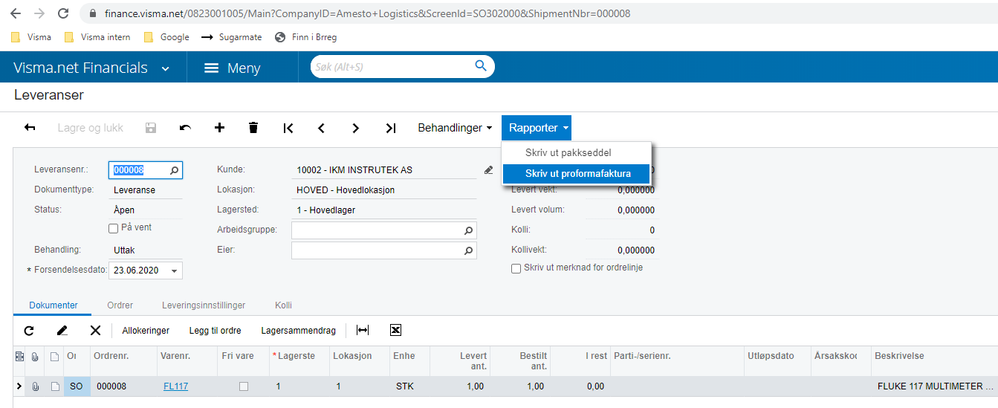The width and height of the screenshot is (998, 408).
Task: Click the delete trash icon
Action: click(253, 128)
